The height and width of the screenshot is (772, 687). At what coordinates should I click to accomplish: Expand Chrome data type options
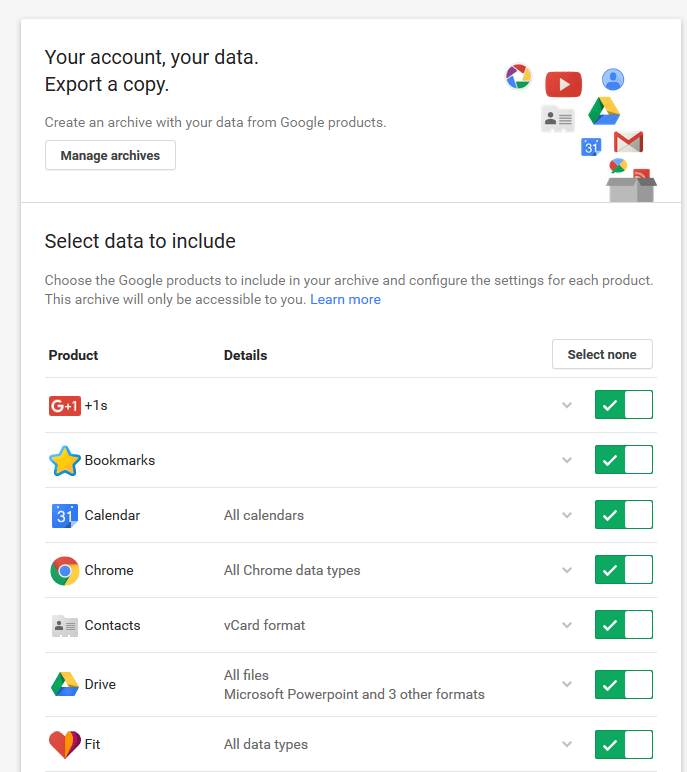[x=567, y=570]
